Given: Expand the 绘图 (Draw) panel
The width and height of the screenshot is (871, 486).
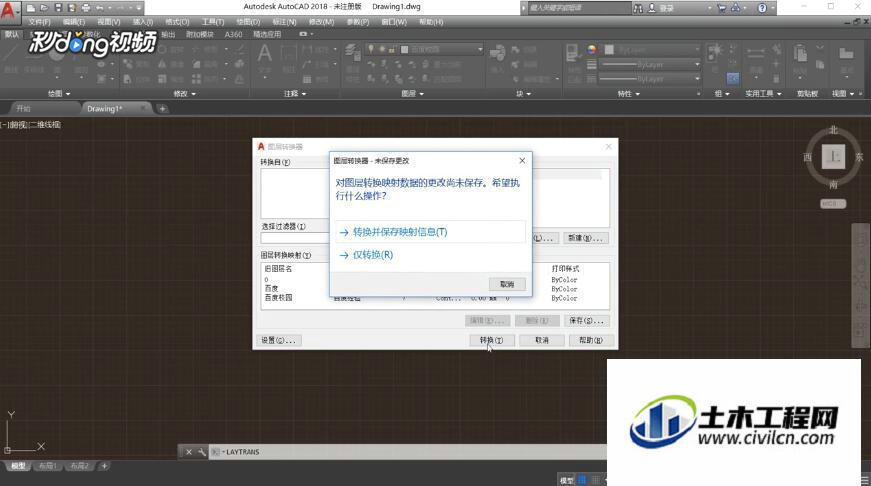Looking at the screenshot, I should (59, 94).
